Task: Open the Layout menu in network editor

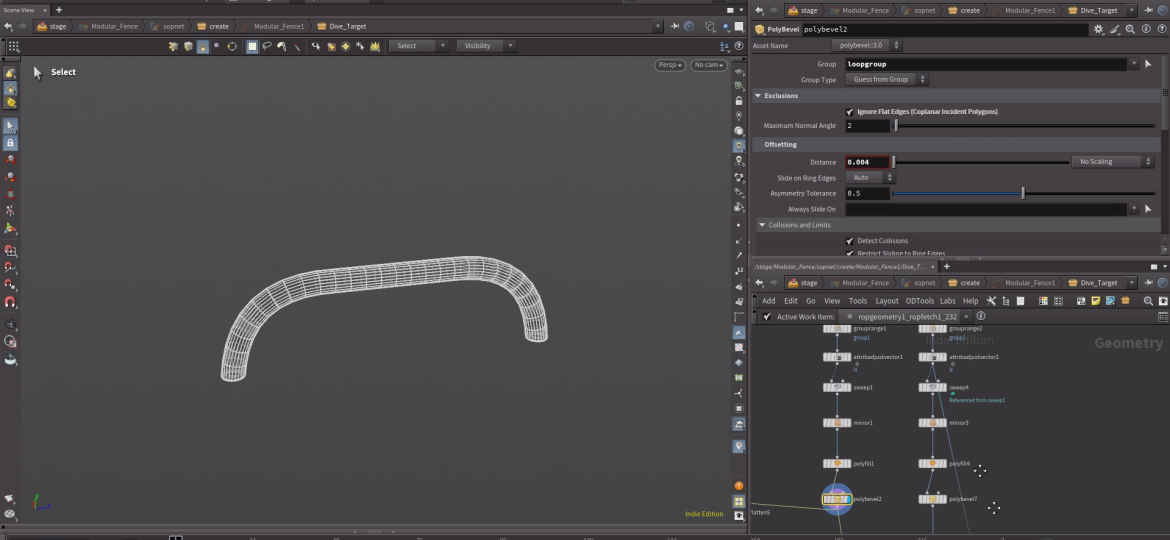Action: point(887,301)
